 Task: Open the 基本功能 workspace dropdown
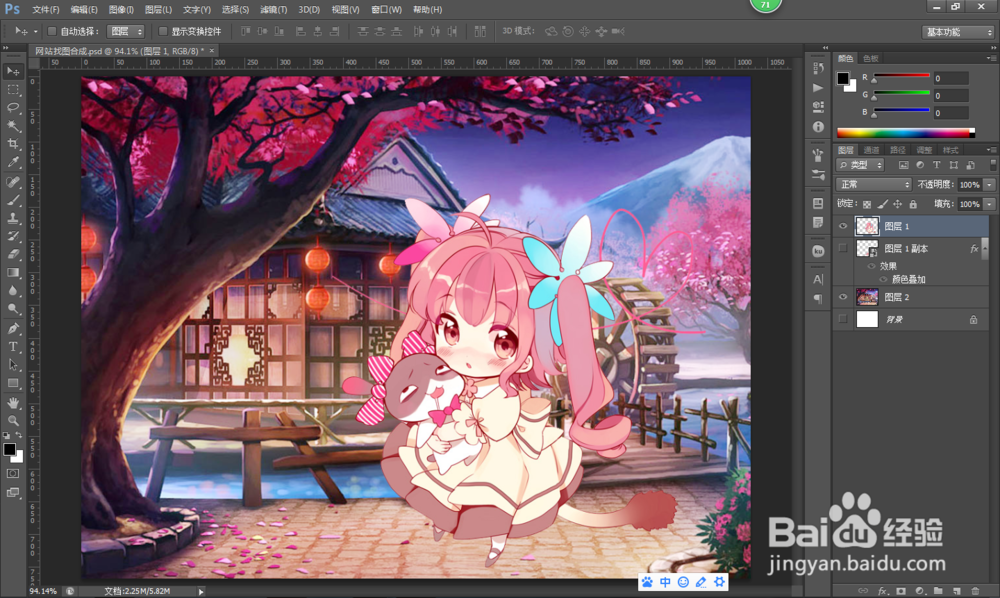[959, 32]
